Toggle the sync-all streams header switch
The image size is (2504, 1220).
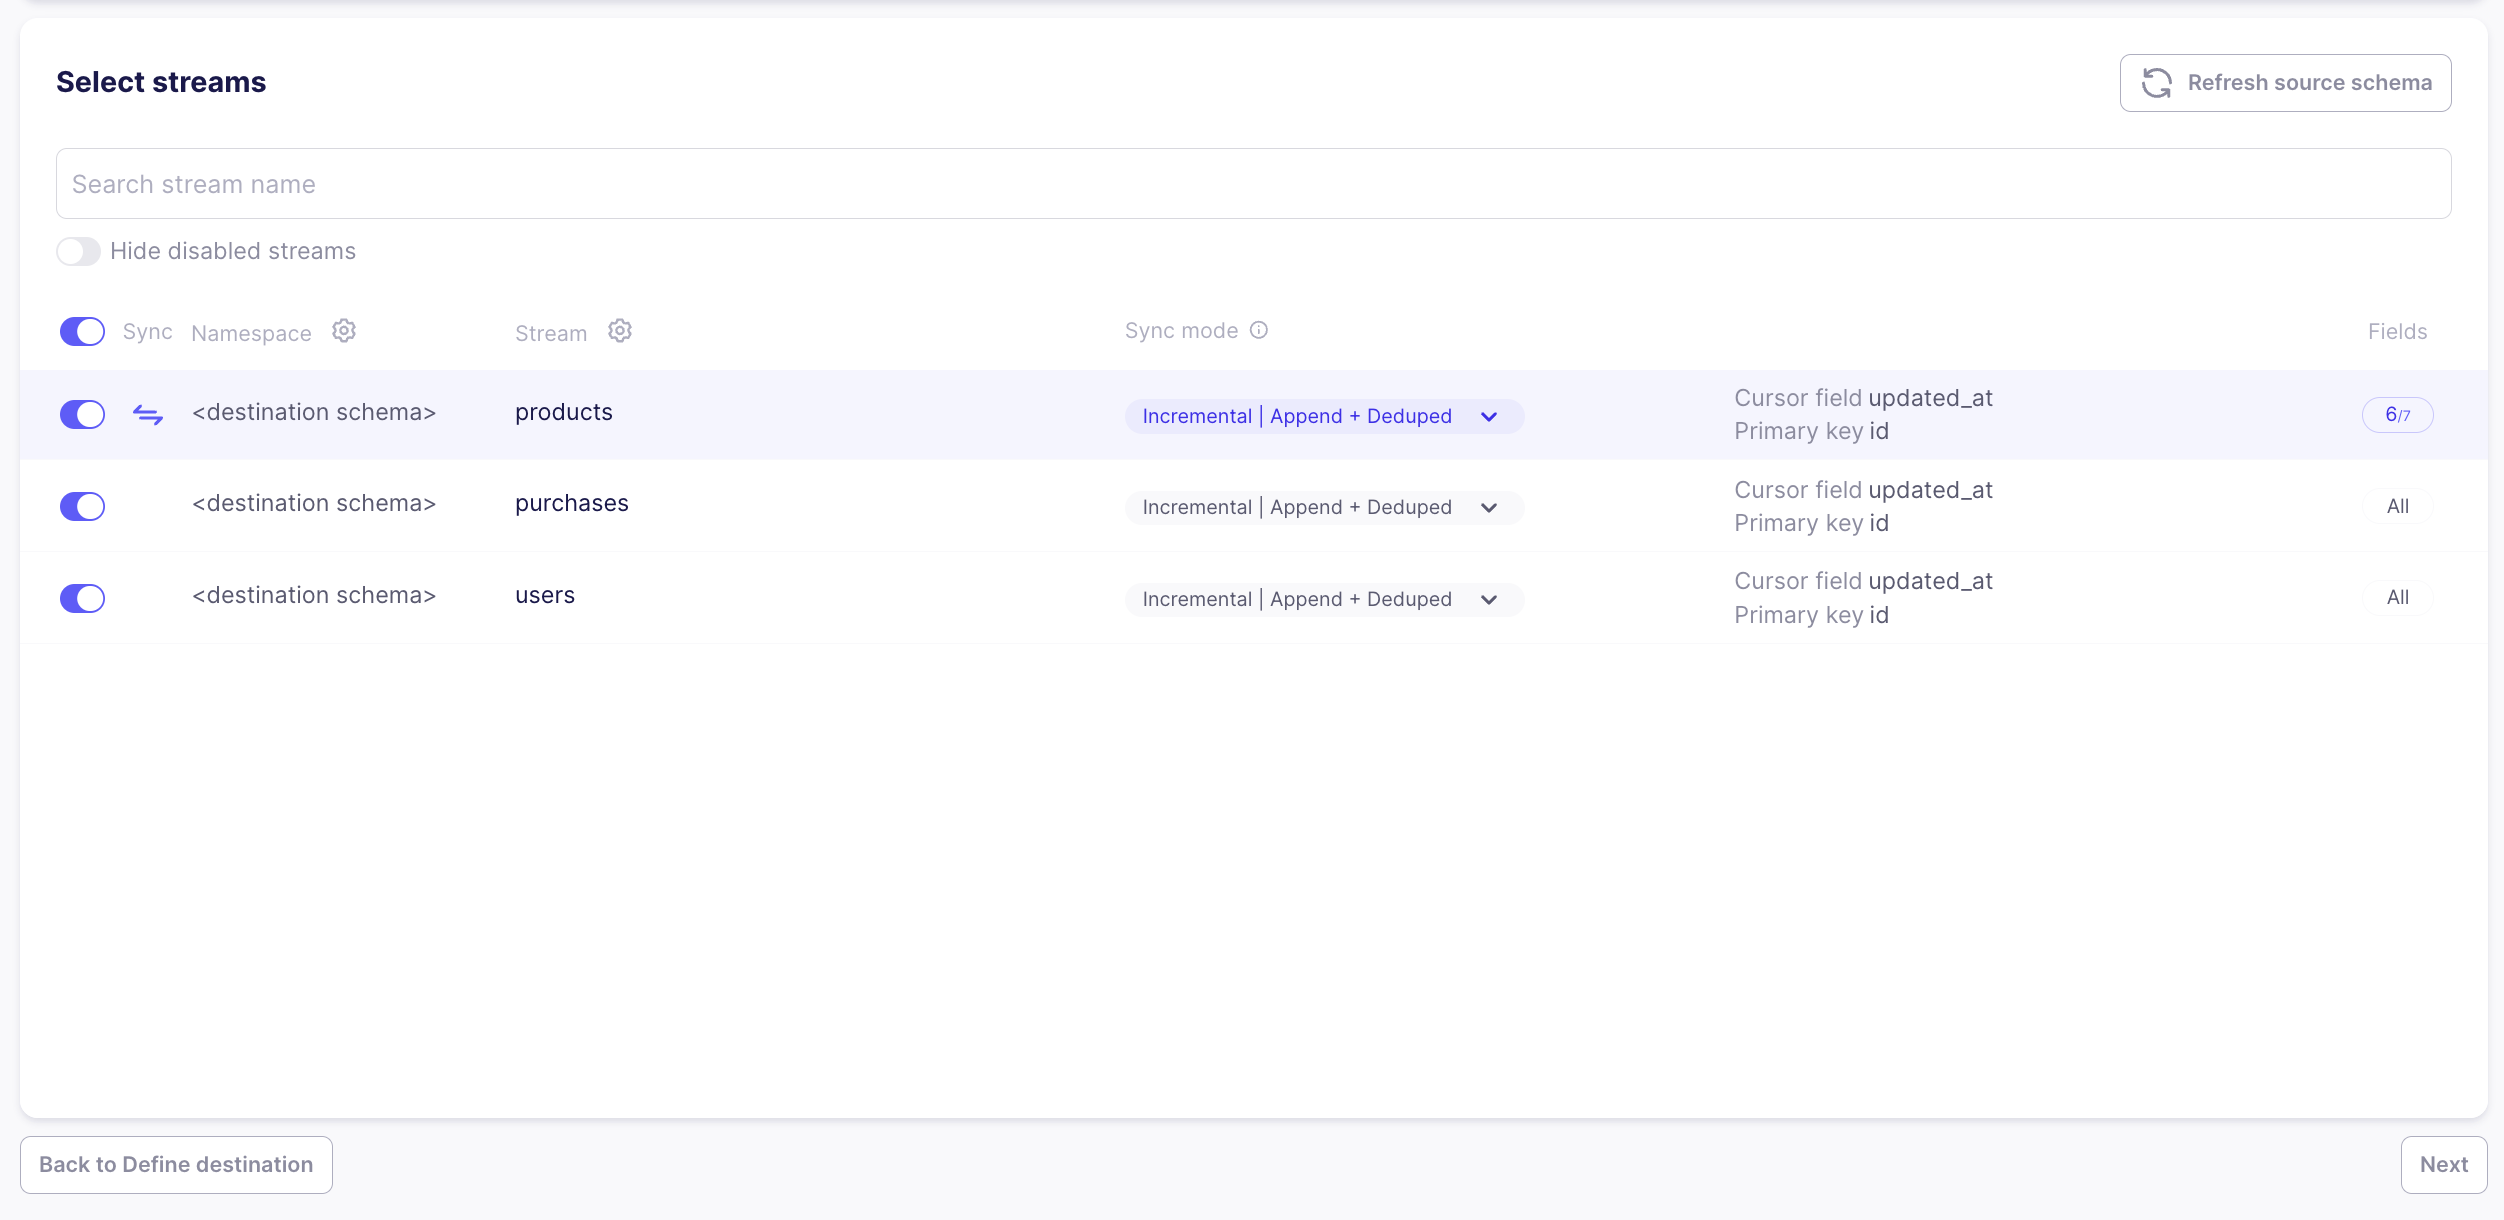pos(82,332)
